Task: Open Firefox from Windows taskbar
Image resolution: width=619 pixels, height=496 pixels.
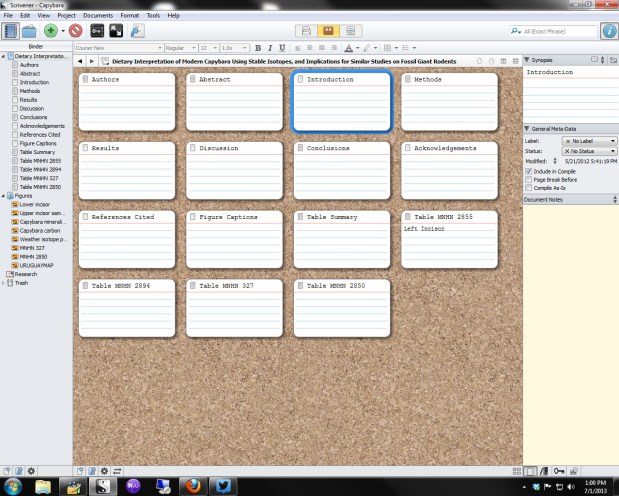Action: pos(193,486)
